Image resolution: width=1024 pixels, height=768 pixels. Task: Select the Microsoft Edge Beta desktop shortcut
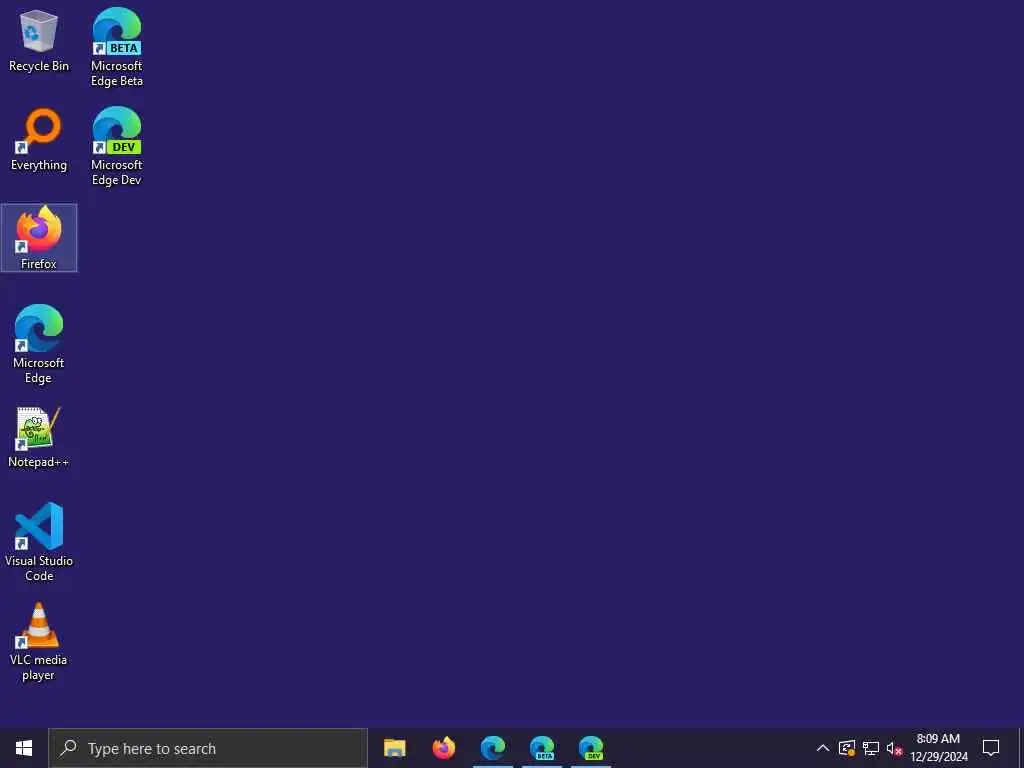tap(117, 48)
